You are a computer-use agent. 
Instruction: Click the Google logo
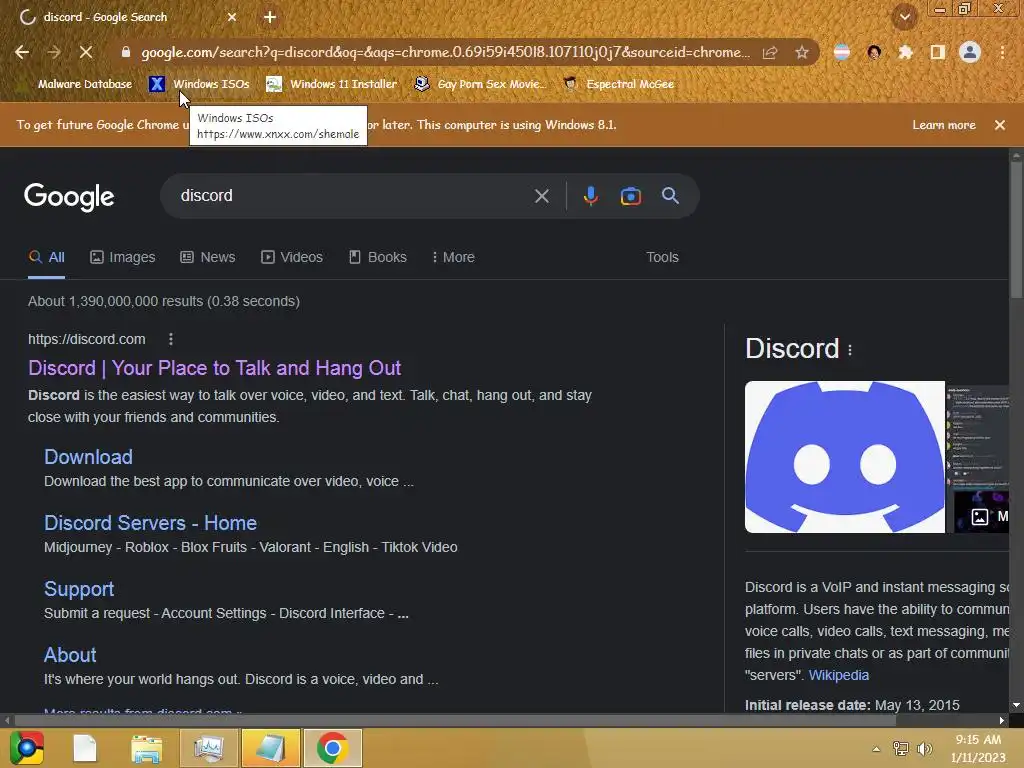(x=69, y=197)
